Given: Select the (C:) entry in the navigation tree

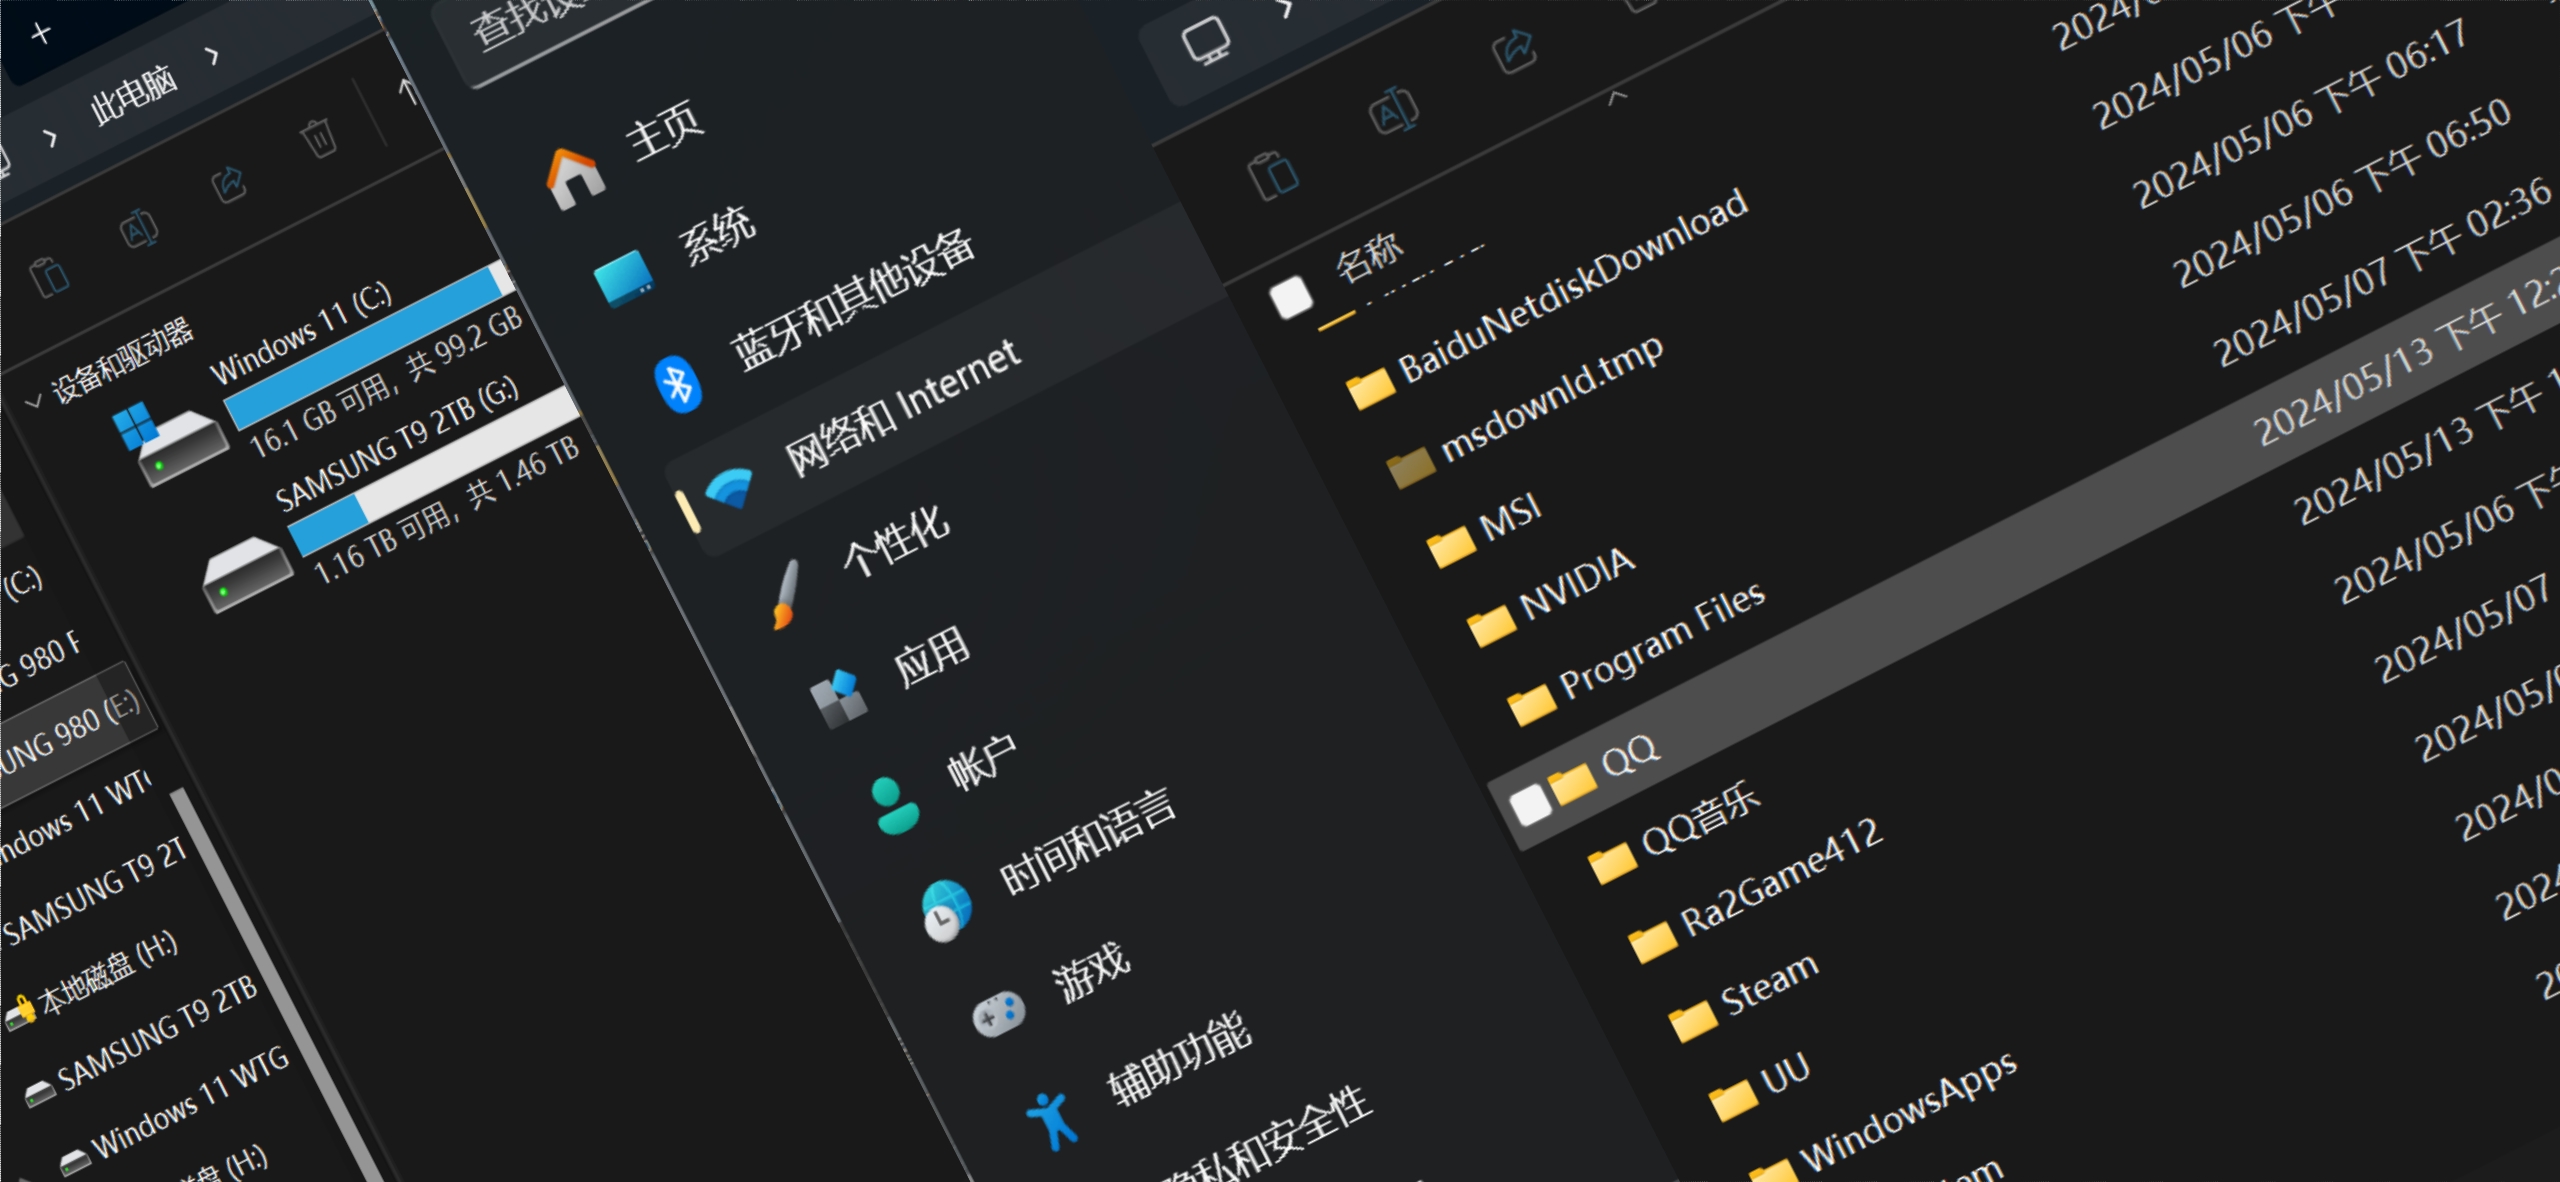Looking at the screenshot, I should pos(22,582).
